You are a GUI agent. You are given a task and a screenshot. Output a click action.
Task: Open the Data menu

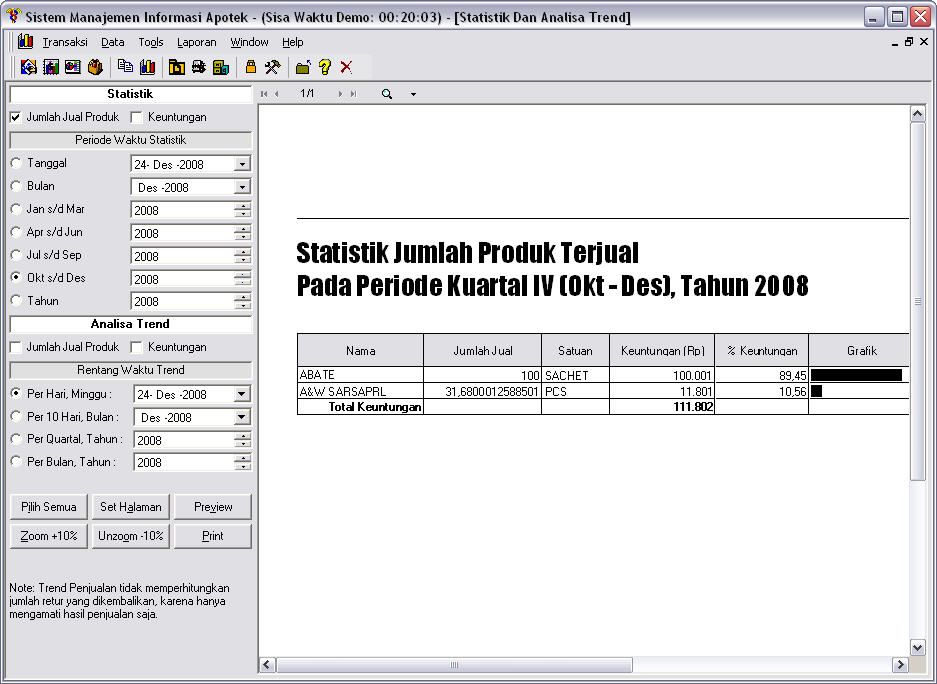tap(112, 42)
